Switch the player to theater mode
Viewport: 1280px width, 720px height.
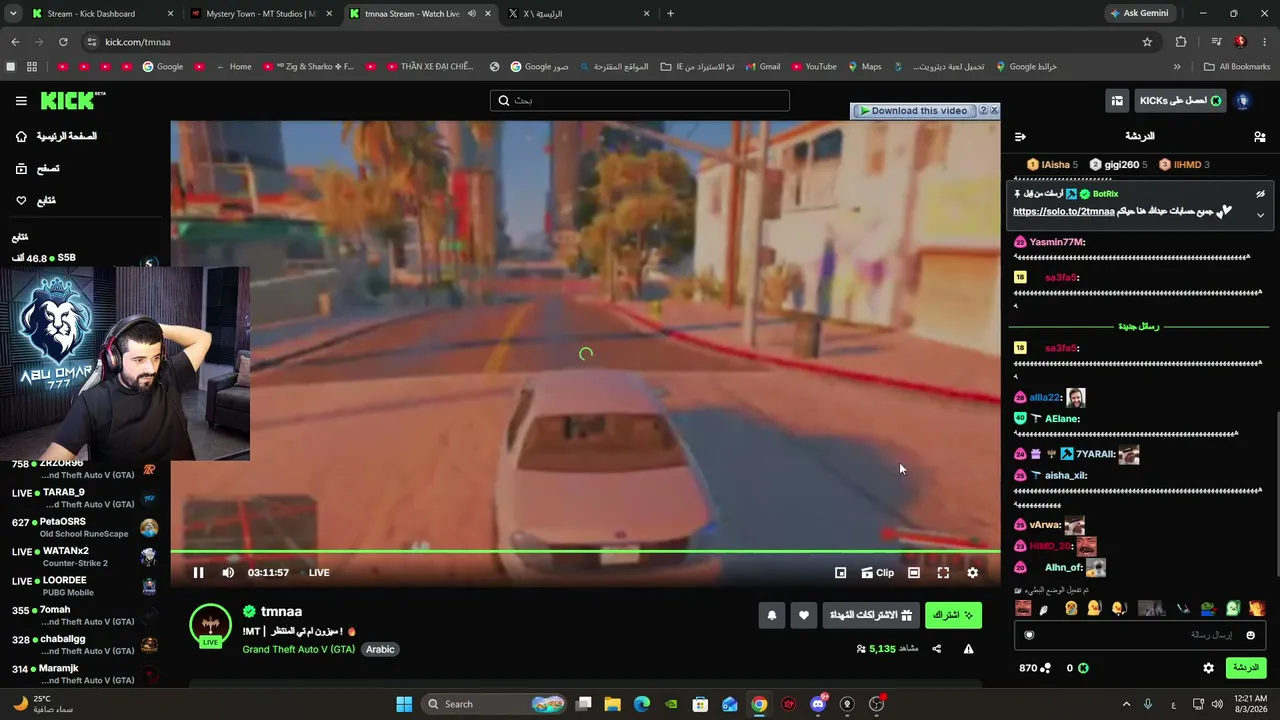coord(914,573)
